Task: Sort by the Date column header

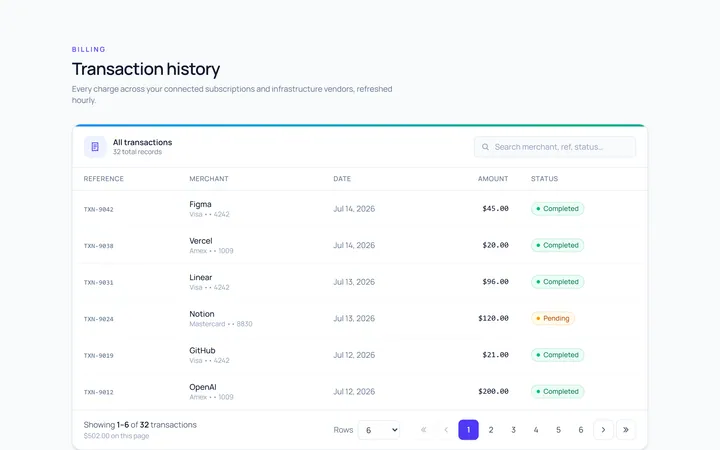Action: click(342, 179)
